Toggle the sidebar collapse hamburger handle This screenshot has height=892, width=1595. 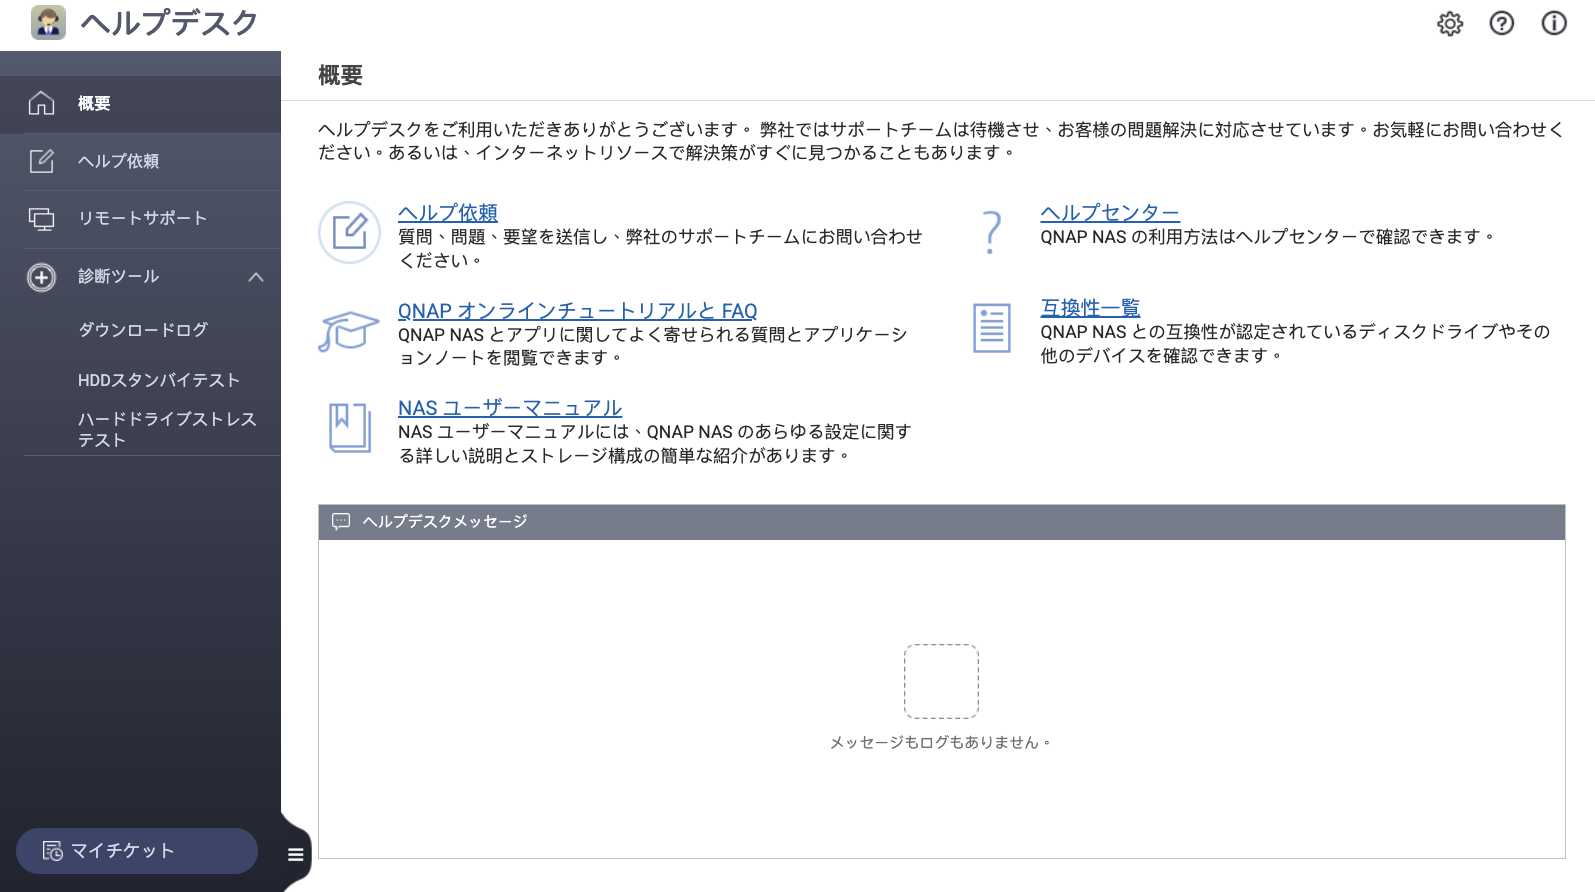click(x=295, y=854)
